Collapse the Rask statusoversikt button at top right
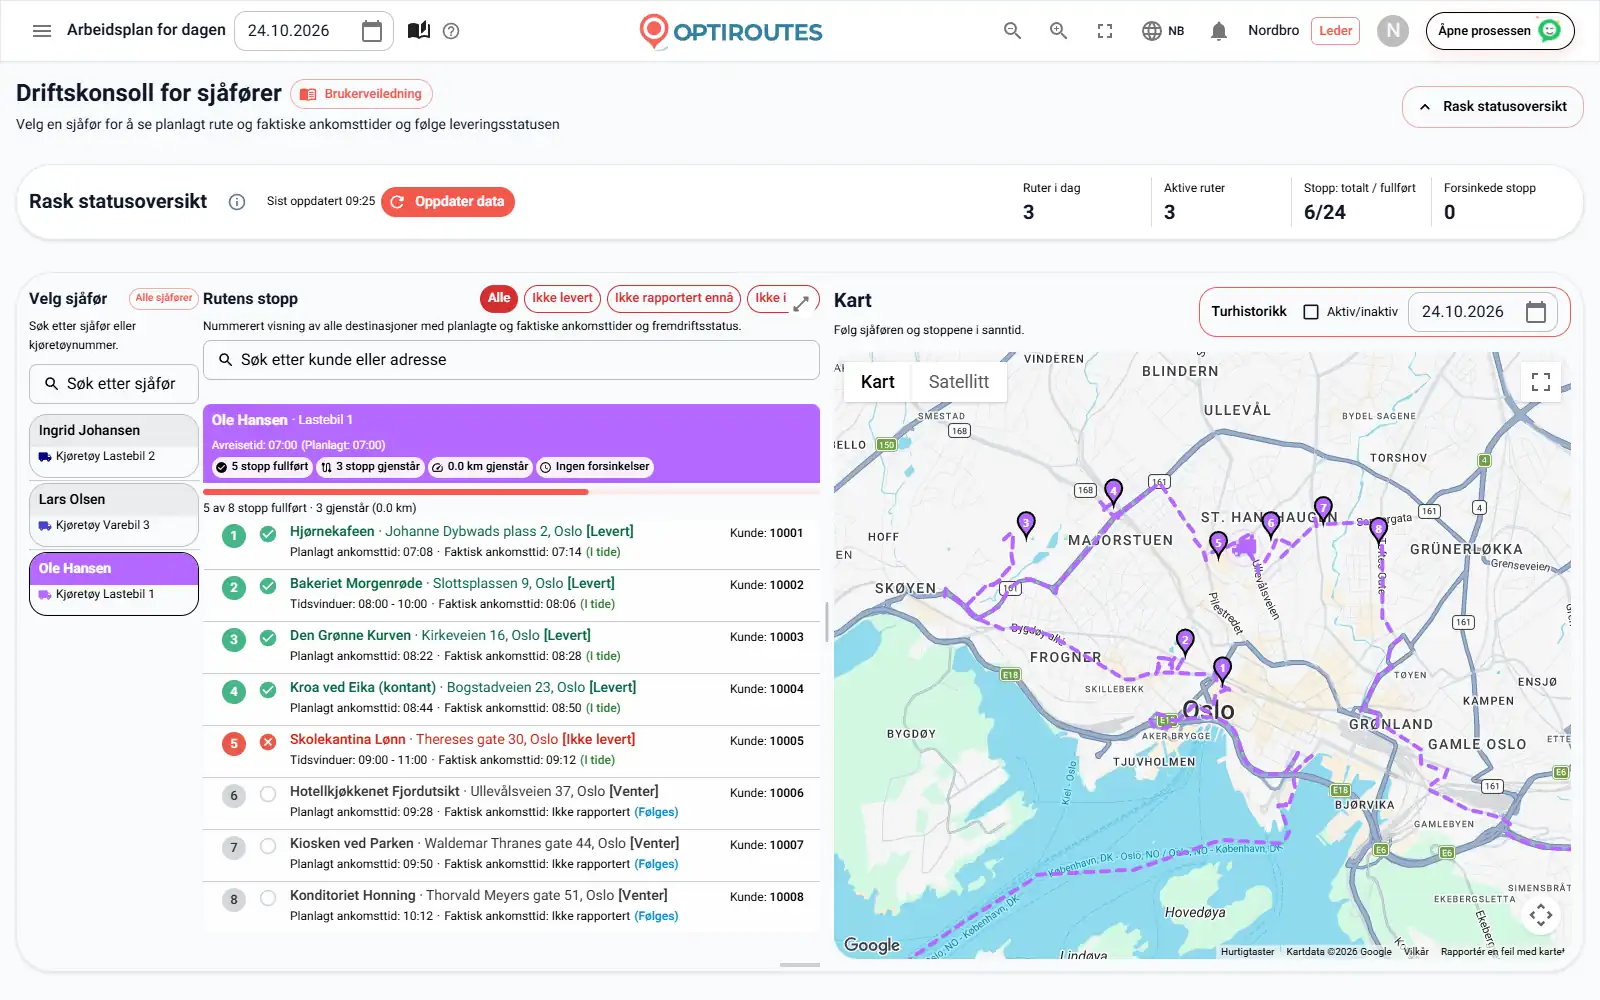 [1492, 107]
